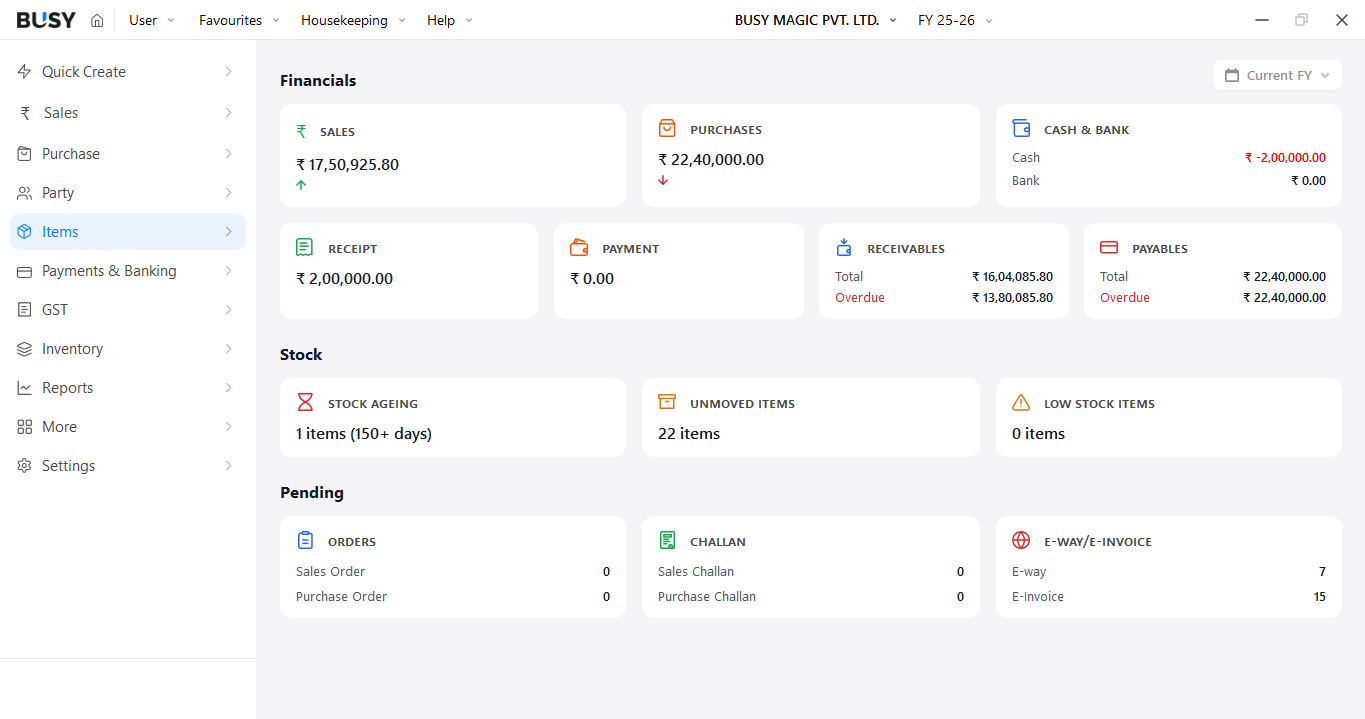Click the Sales rupee icon in sidebar
This screenshot has width=1365, height=719.
point(25,113)
